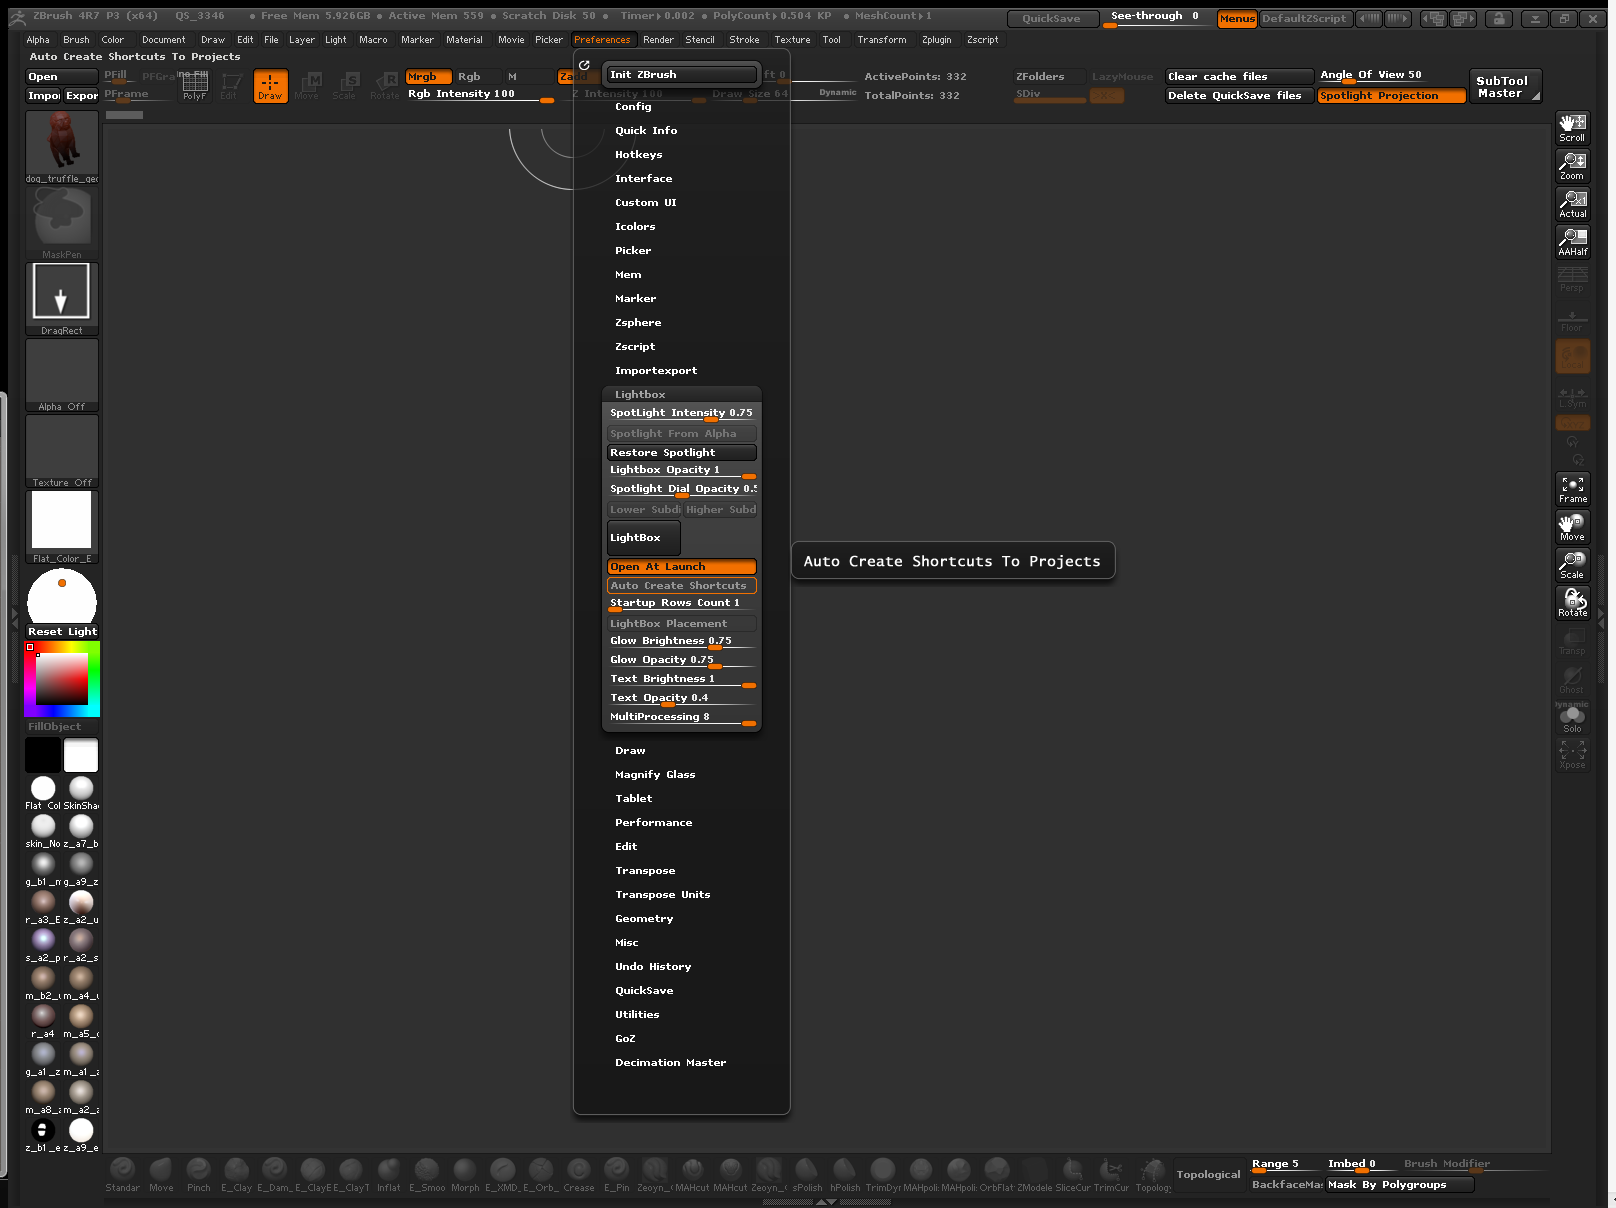This screenshot has width=1616, height=1208.
Task: Select the Topology brush
Action: tap(1153, 1175)
